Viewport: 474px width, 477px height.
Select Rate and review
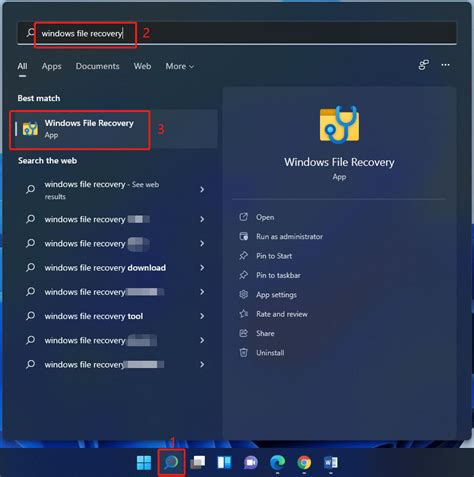point(282,314)
